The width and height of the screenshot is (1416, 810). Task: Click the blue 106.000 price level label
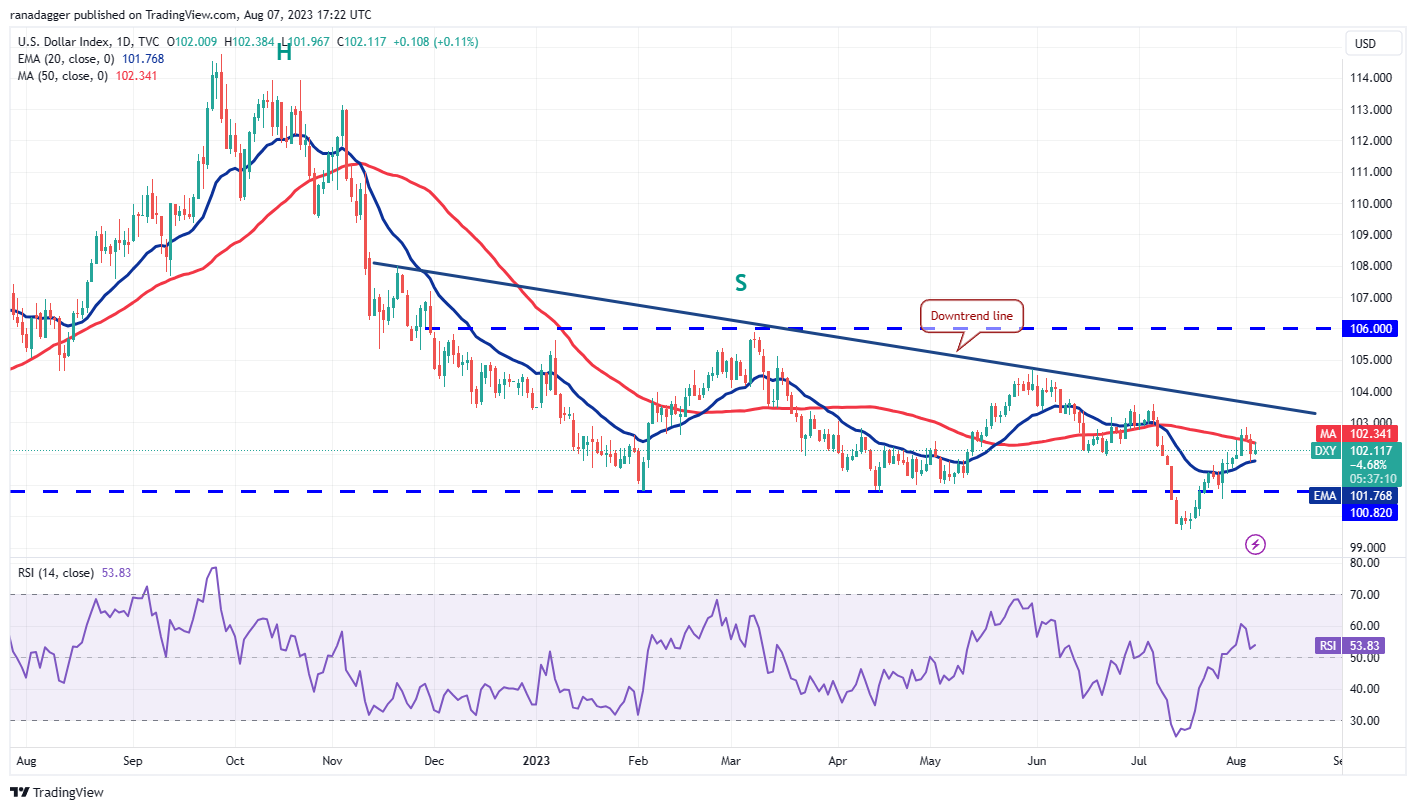click(x=1370, y=328)
